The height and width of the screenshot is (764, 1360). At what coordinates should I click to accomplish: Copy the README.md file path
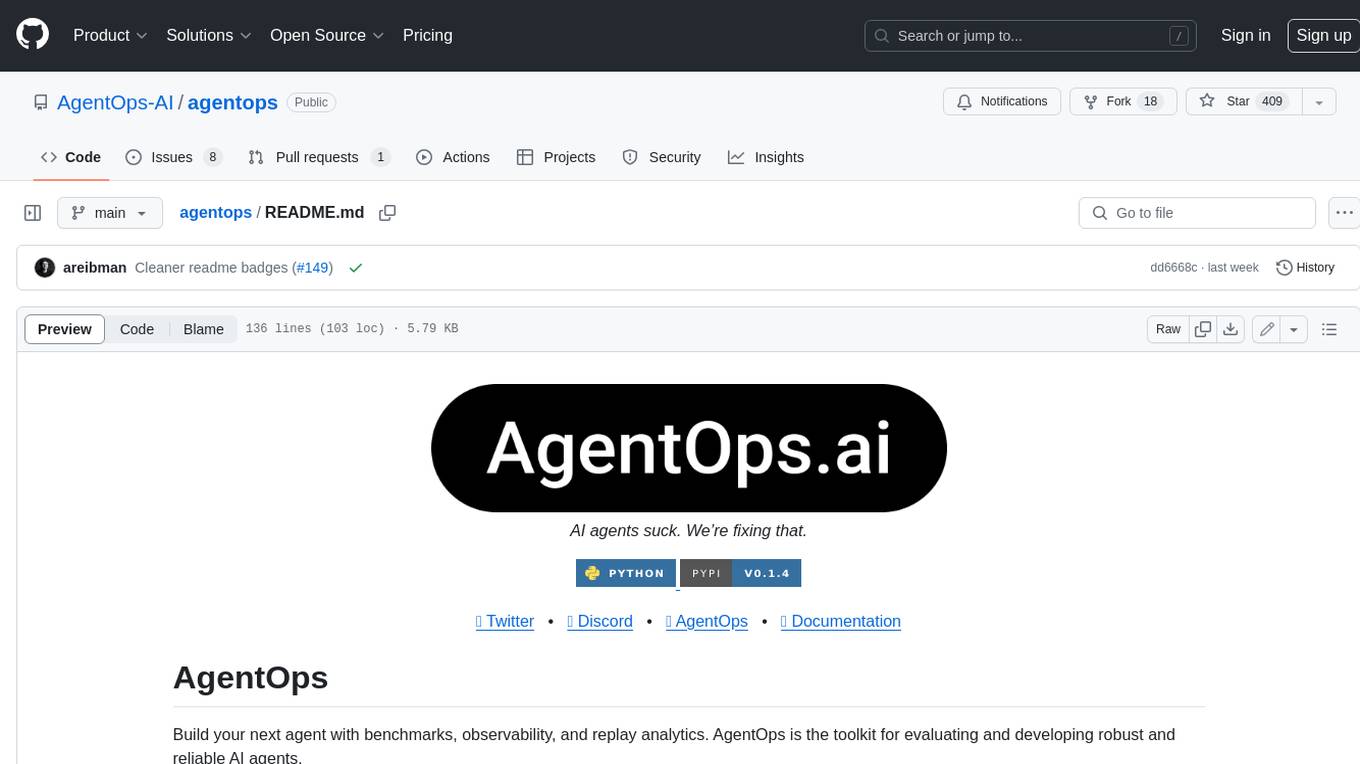click(x=388, y=213)
